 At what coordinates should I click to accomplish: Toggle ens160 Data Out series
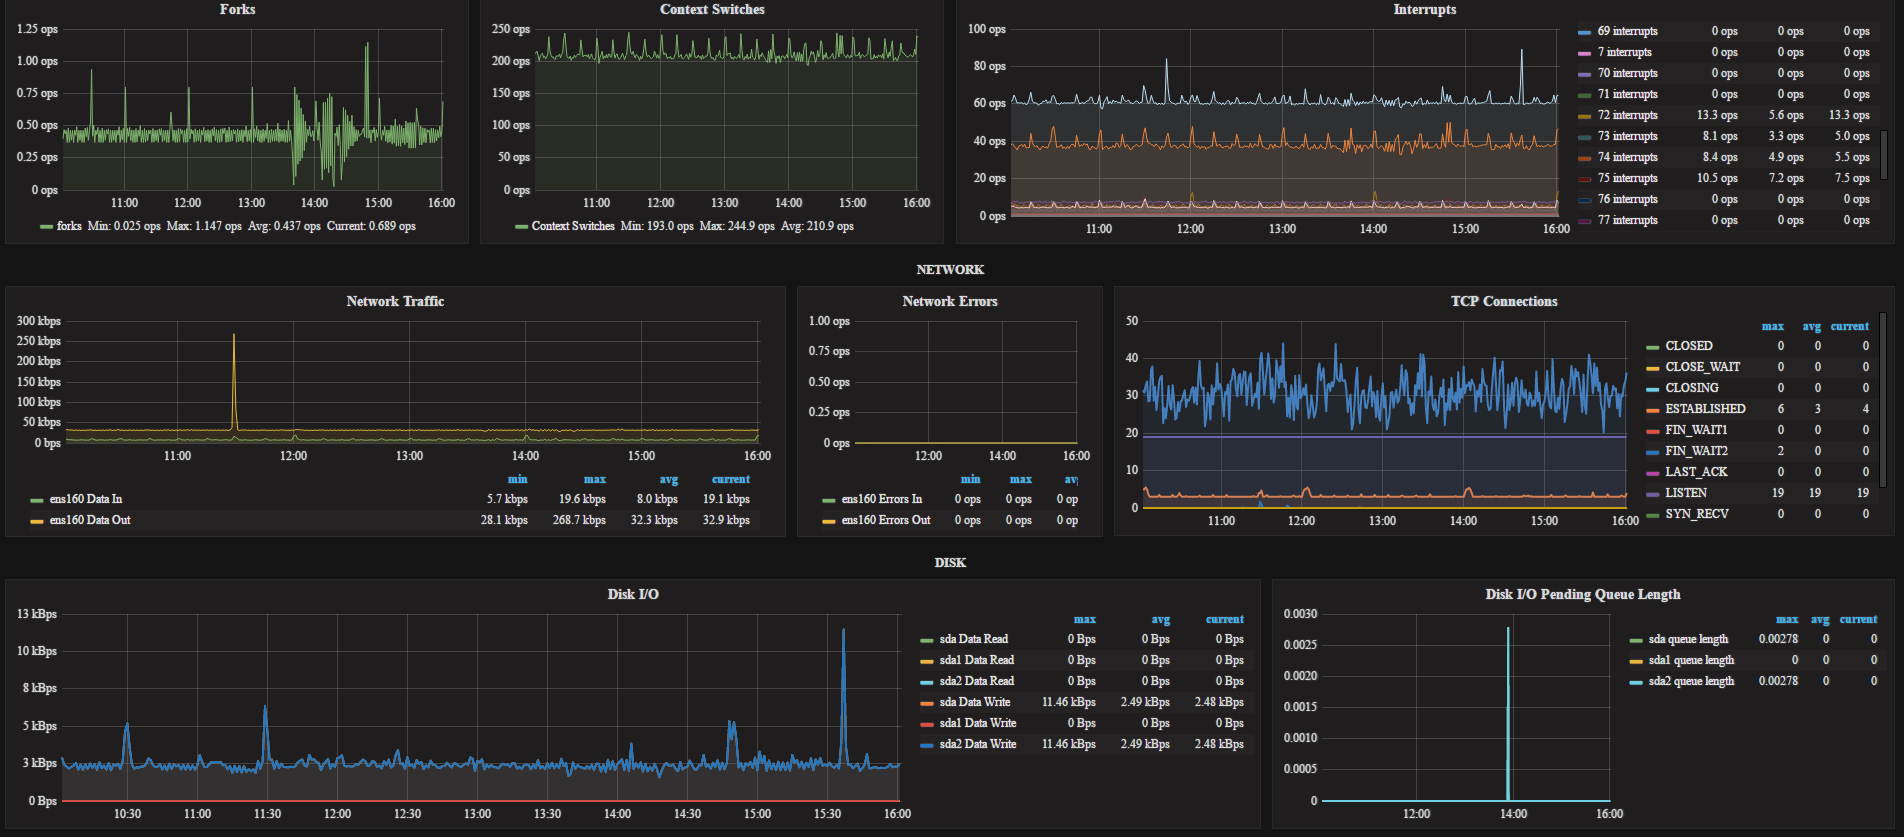pos(90,520)
